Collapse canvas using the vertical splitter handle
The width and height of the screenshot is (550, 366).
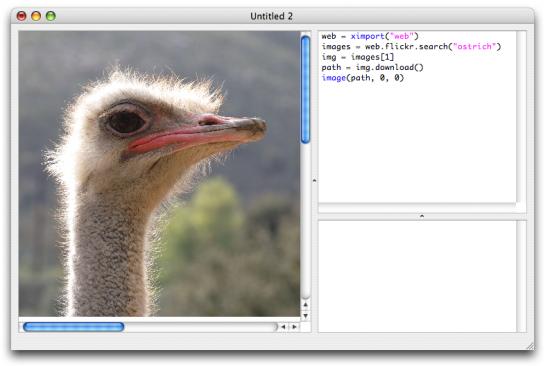pos(314,180)
